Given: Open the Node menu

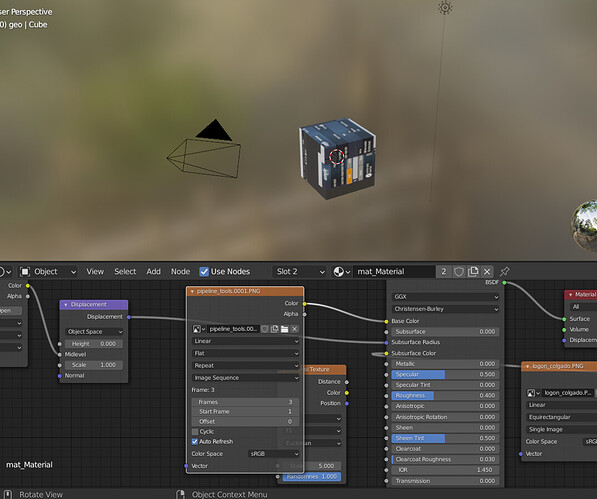Looking at the screenshot, I should (180, 271).
